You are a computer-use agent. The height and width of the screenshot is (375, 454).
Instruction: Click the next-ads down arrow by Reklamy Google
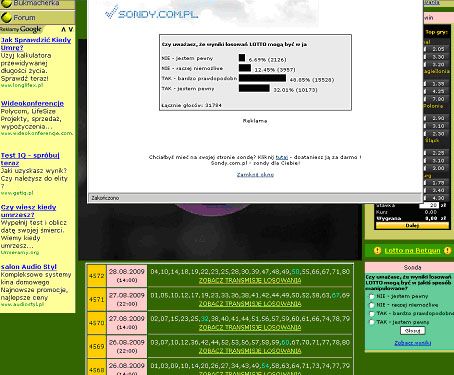tap(71, 29)
